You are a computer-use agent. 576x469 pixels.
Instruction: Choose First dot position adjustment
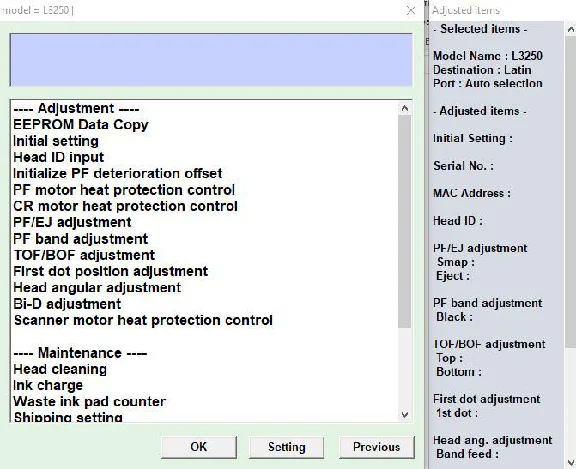coord(111,271)
